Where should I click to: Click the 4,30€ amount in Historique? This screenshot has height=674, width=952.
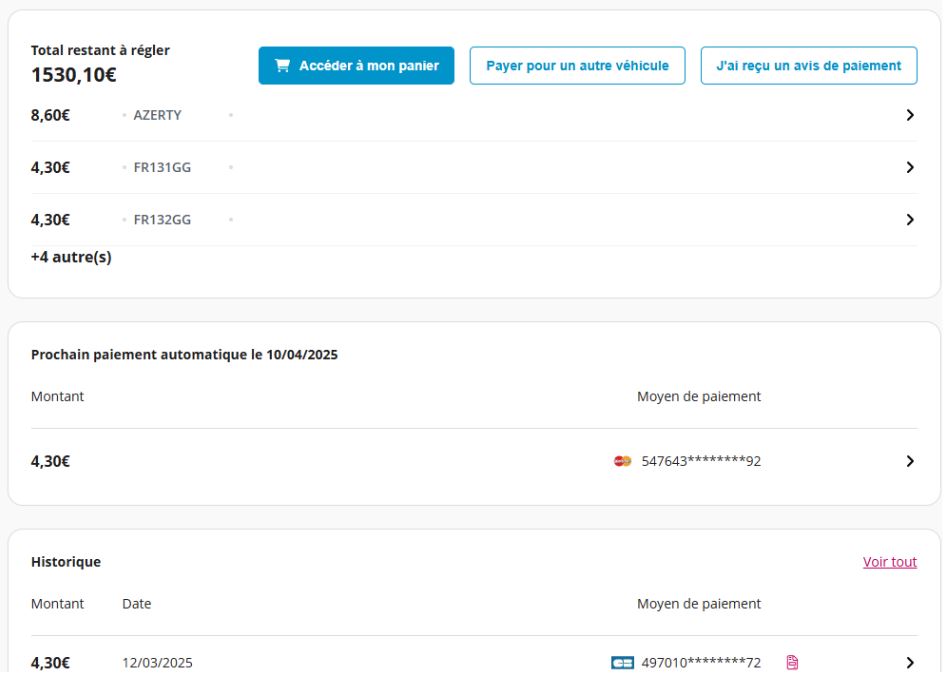click(50, 662)
